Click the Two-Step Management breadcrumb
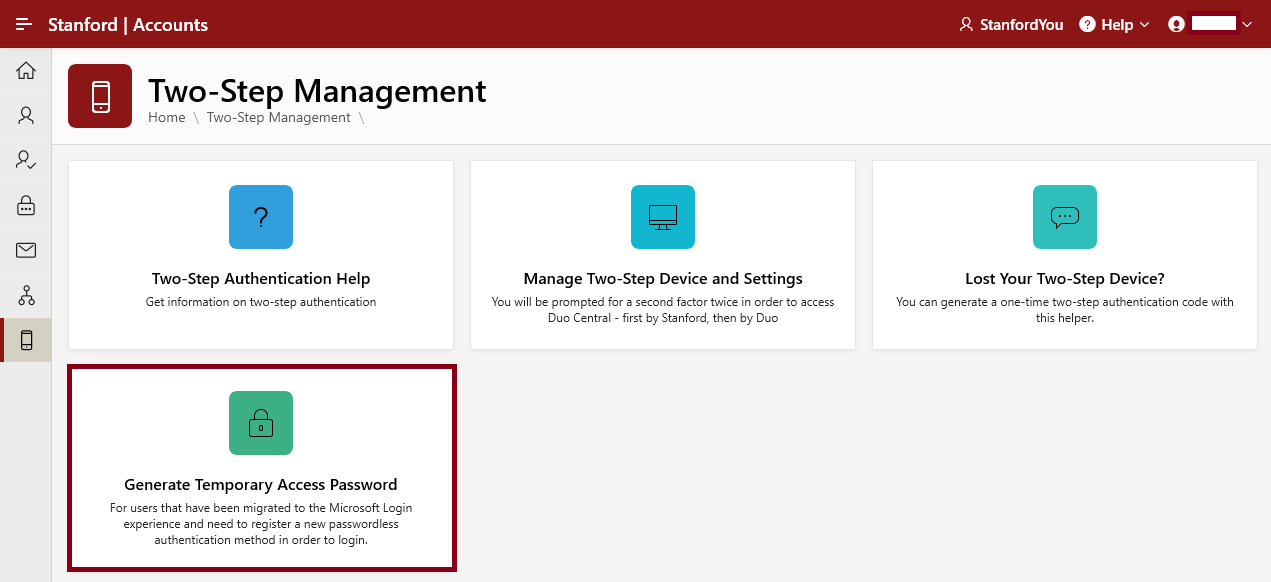The image size is (1271, 582). point(279,117)
